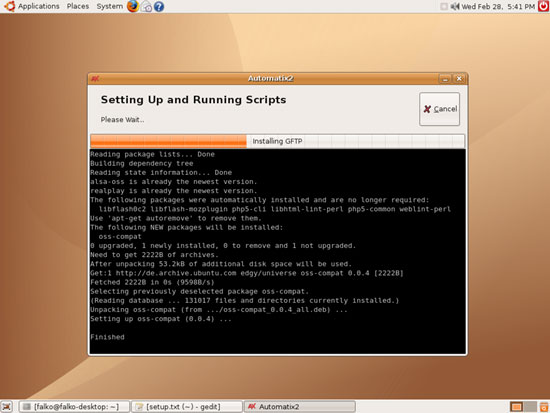Screen dimensions: 550x413
Task: Open the blue Help question-mark icon
Action: click(159, 7)
